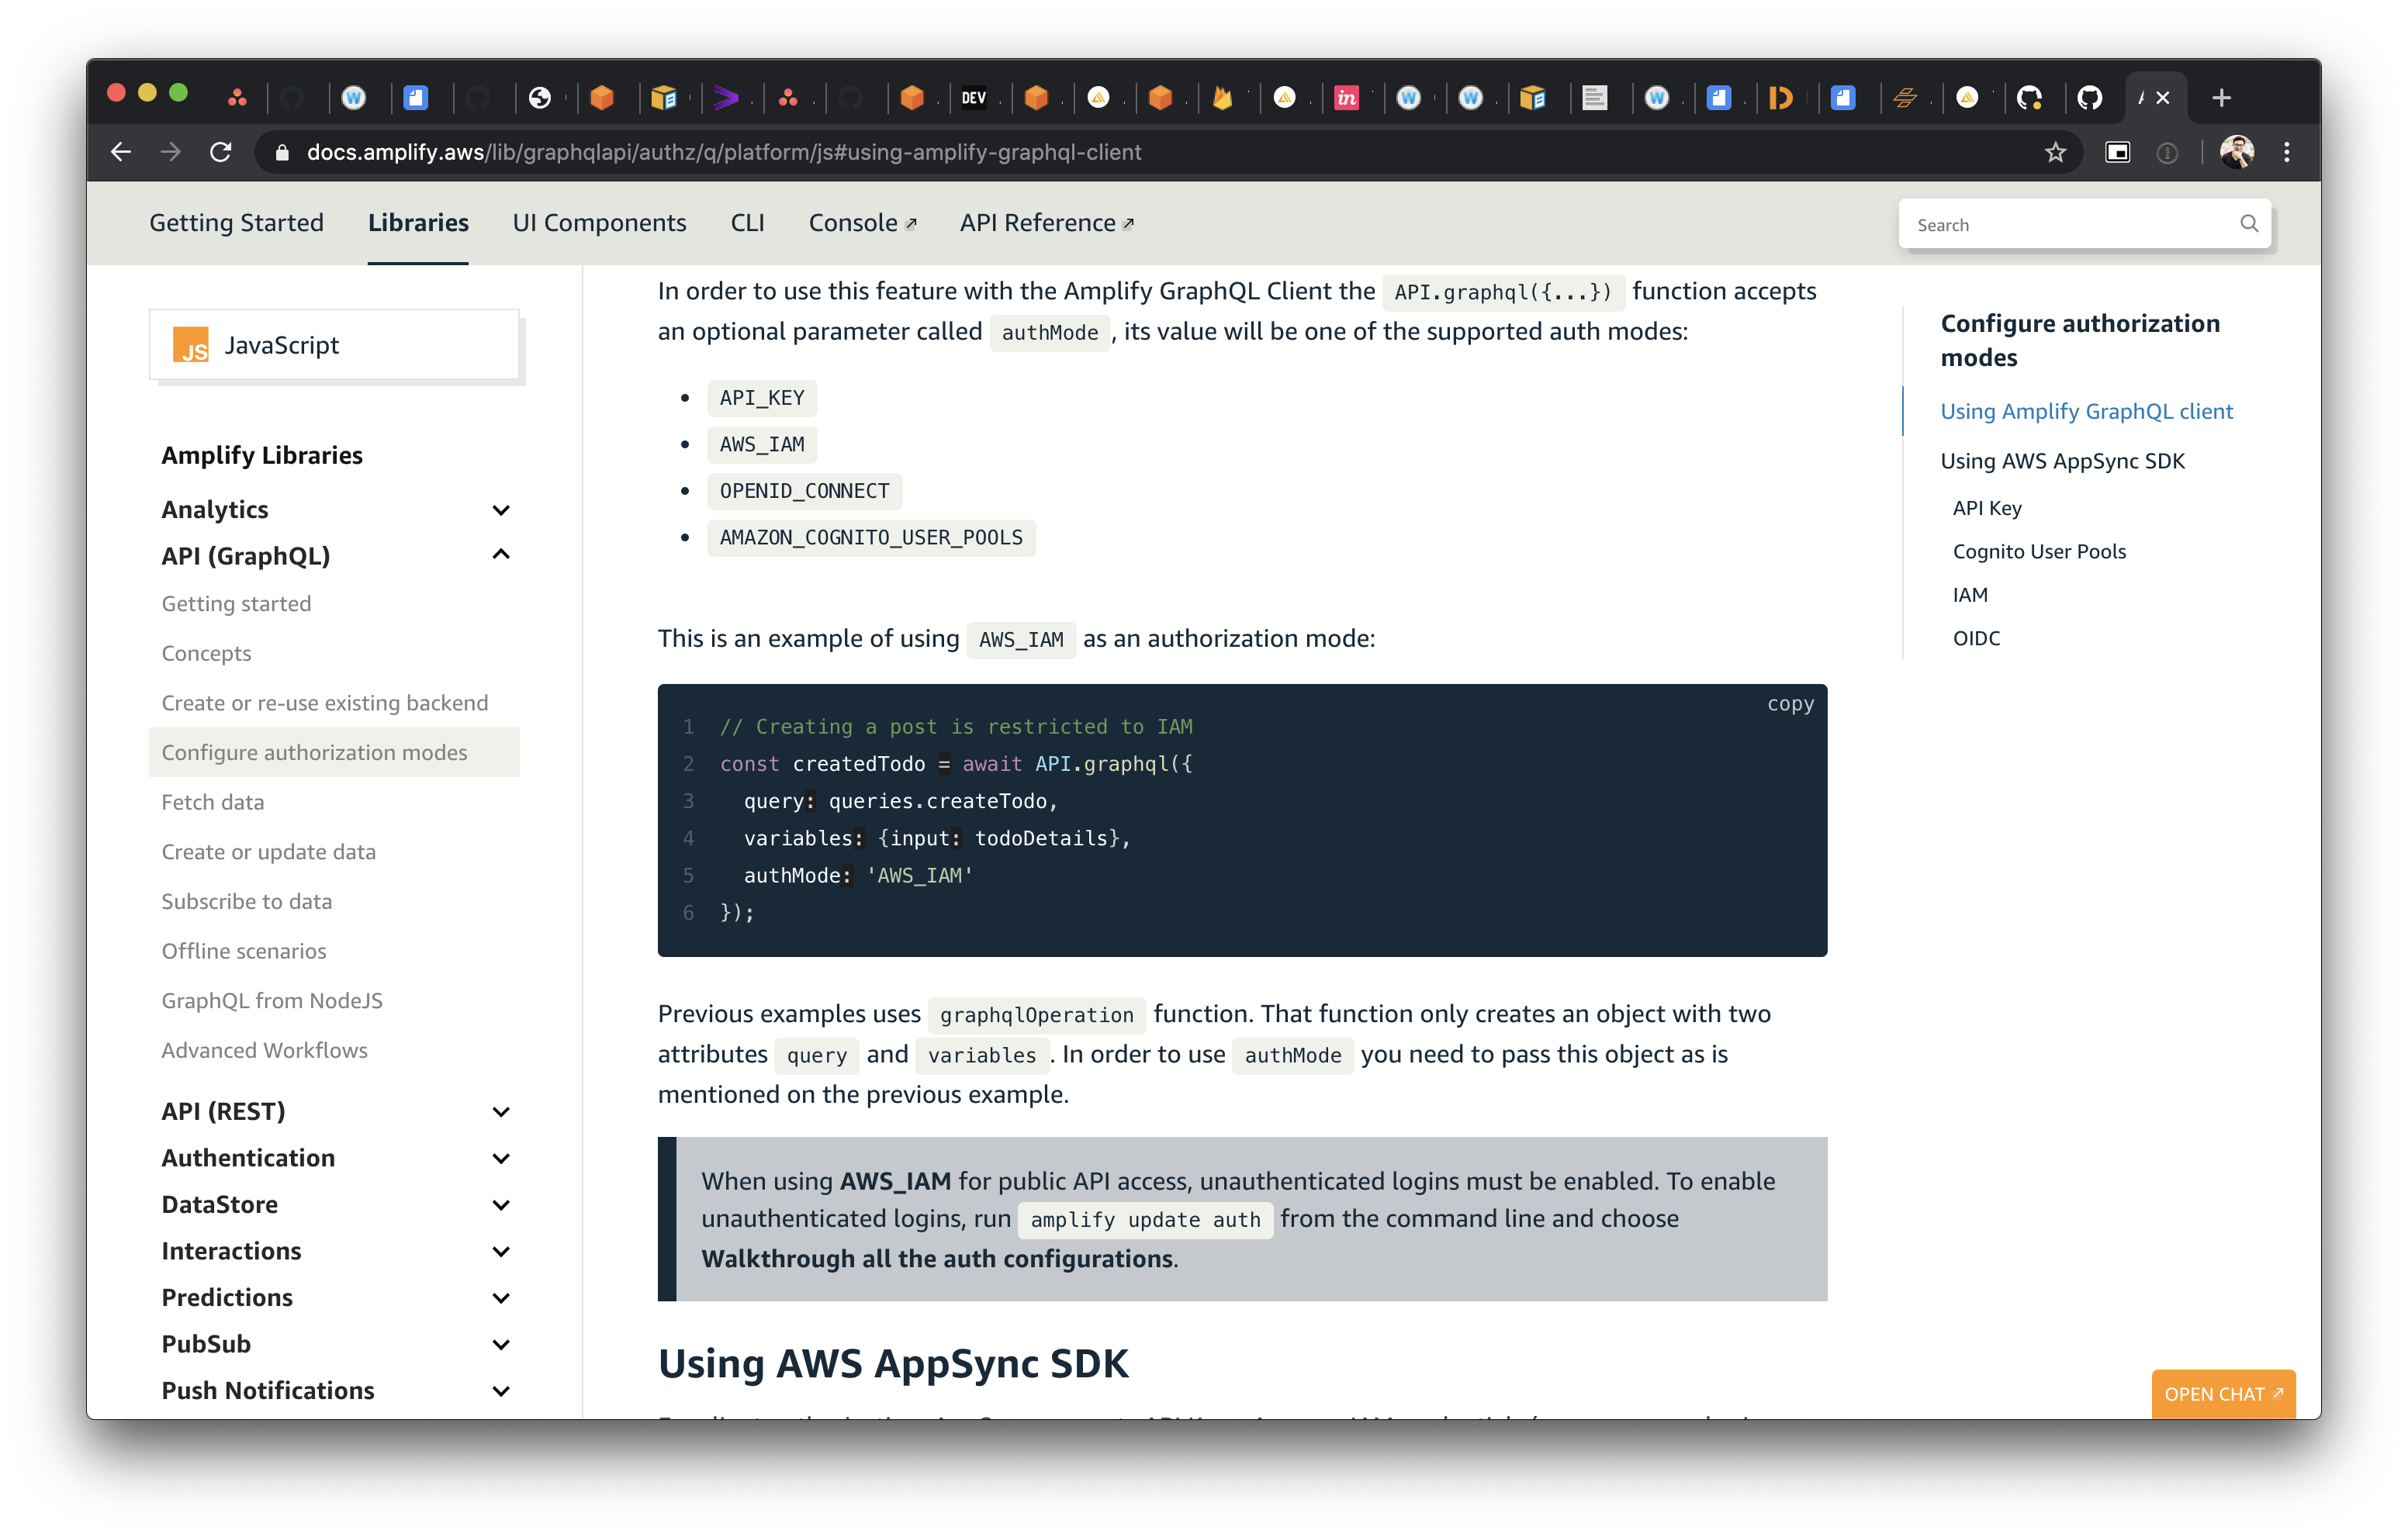The height and width of the screenshot is (1534, 2408).
Task: Expand the Analytics section
Action: (x=501, y=510)
